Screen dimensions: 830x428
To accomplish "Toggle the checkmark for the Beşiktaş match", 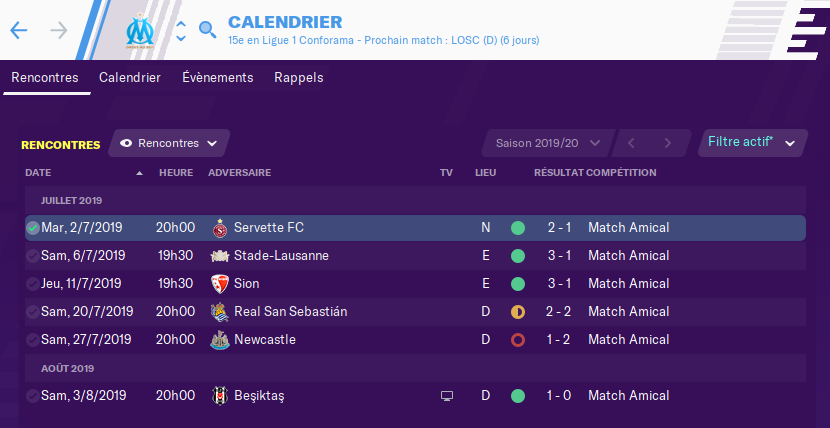I will coord(33,396).
